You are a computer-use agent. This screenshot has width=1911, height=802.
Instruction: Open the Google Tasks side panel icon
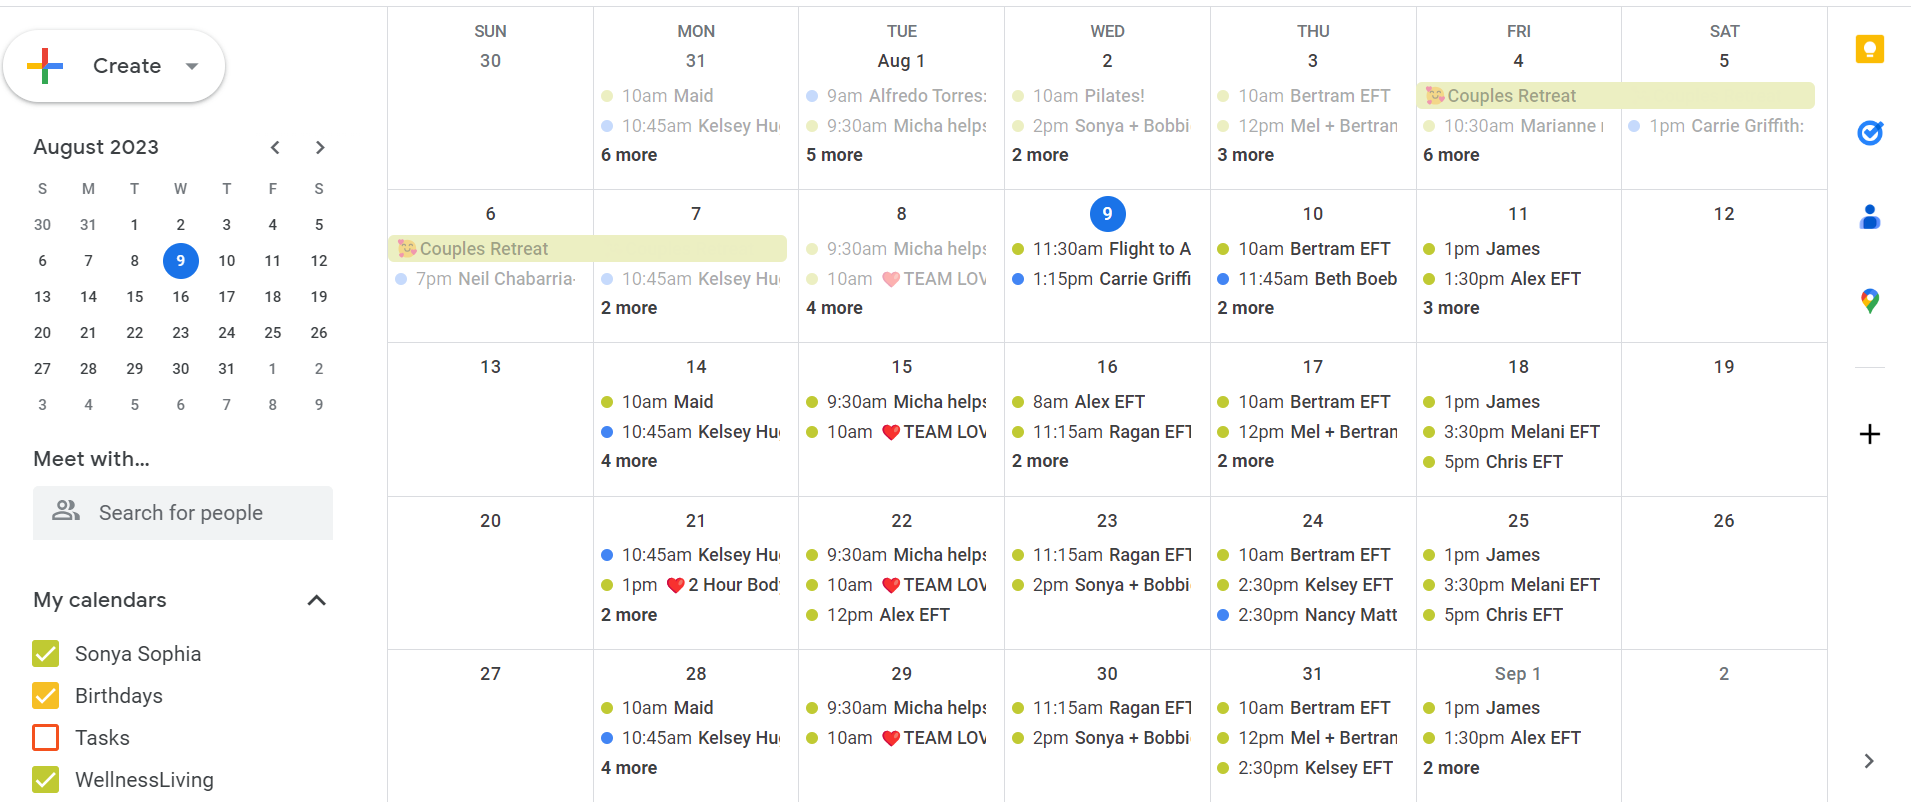coord(1869,133)
